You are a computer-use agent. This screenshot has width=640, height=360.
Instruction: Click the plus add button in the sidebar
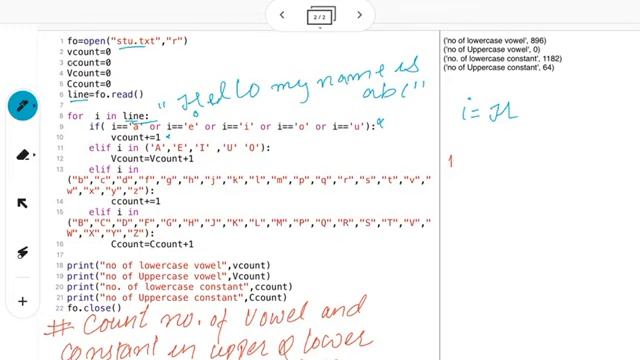pos(22,301)
